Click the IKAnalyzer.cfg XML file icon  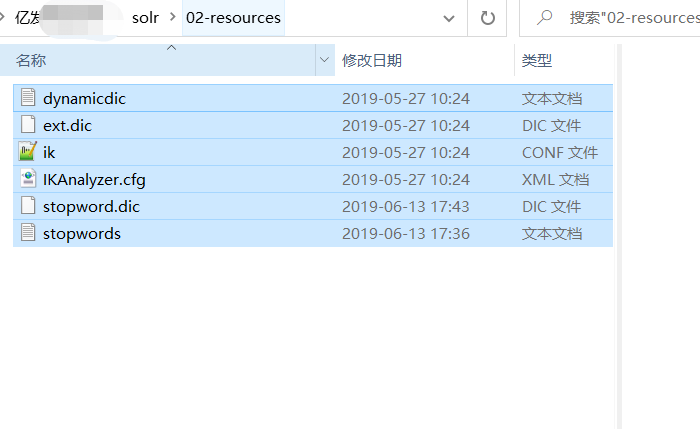28,179
